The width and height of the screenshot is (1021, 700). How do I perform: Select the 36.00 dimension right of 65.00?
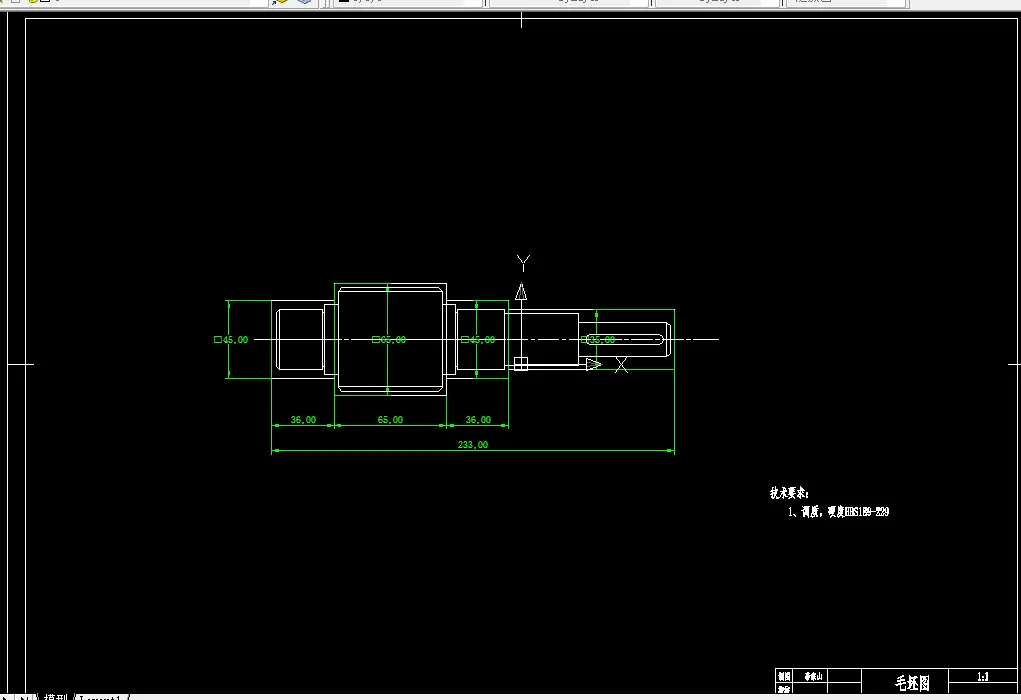click(478, 420)
